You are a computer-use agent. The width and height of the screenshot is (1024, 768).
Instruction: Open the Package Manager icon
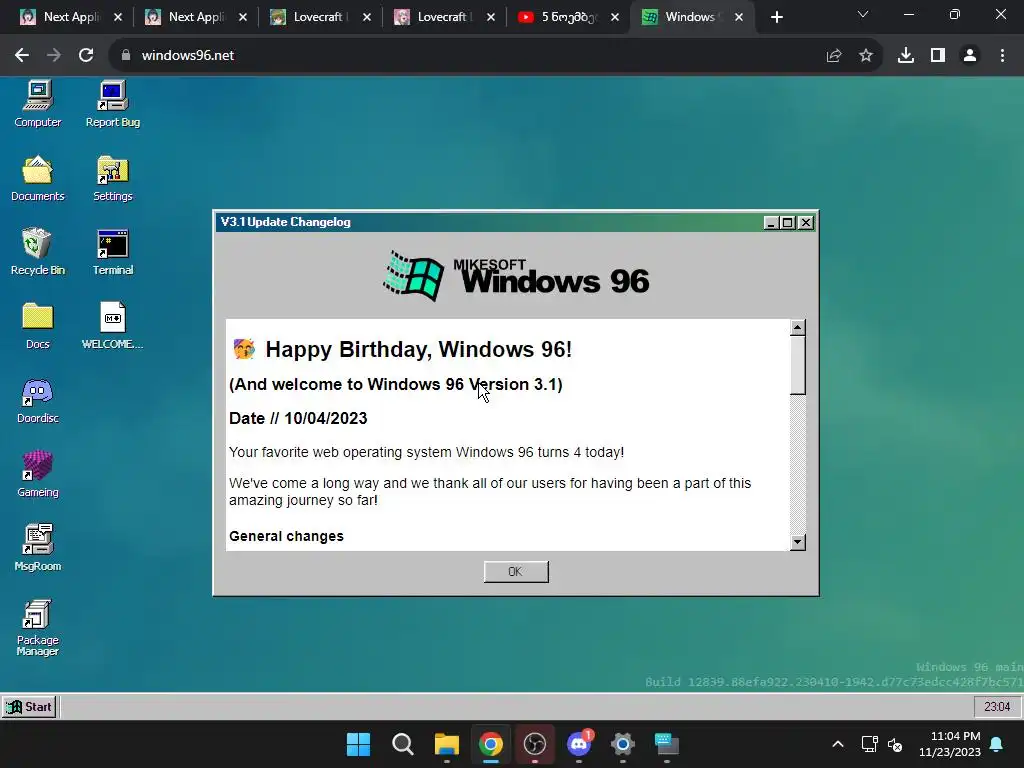click(x=38, y=627)
